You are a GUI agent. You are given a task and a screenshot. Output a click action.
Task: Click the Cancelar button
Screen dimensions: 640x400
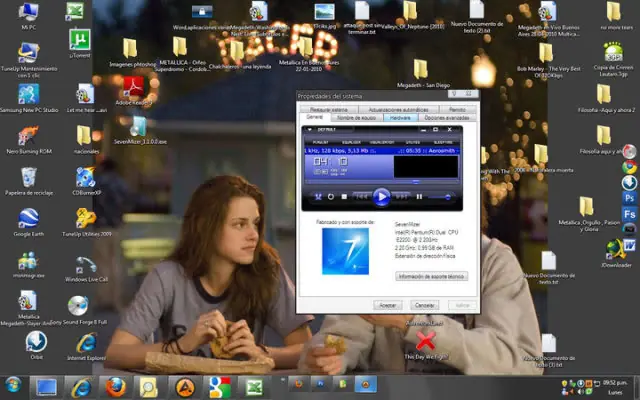click(424, 305)
